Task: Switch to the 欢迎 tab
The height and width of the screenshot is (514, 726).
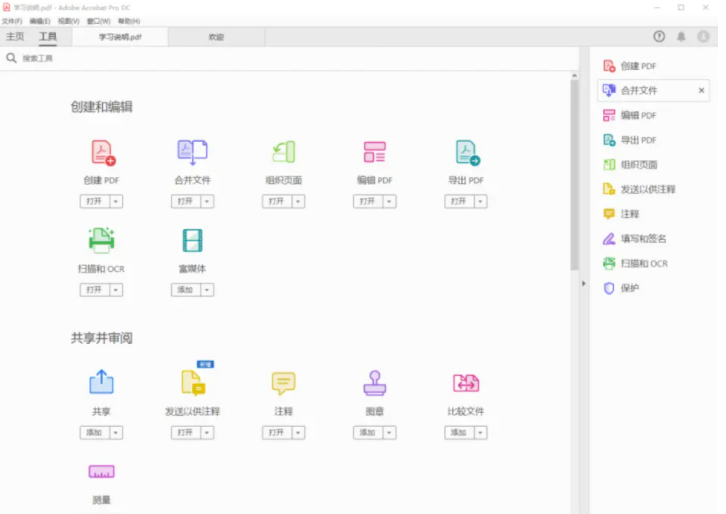Action: pyautogui.click(x=216, y=37)
